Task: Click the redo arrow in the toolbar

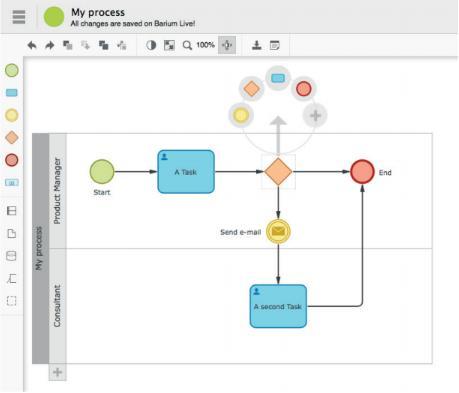Action: [50, 45]
